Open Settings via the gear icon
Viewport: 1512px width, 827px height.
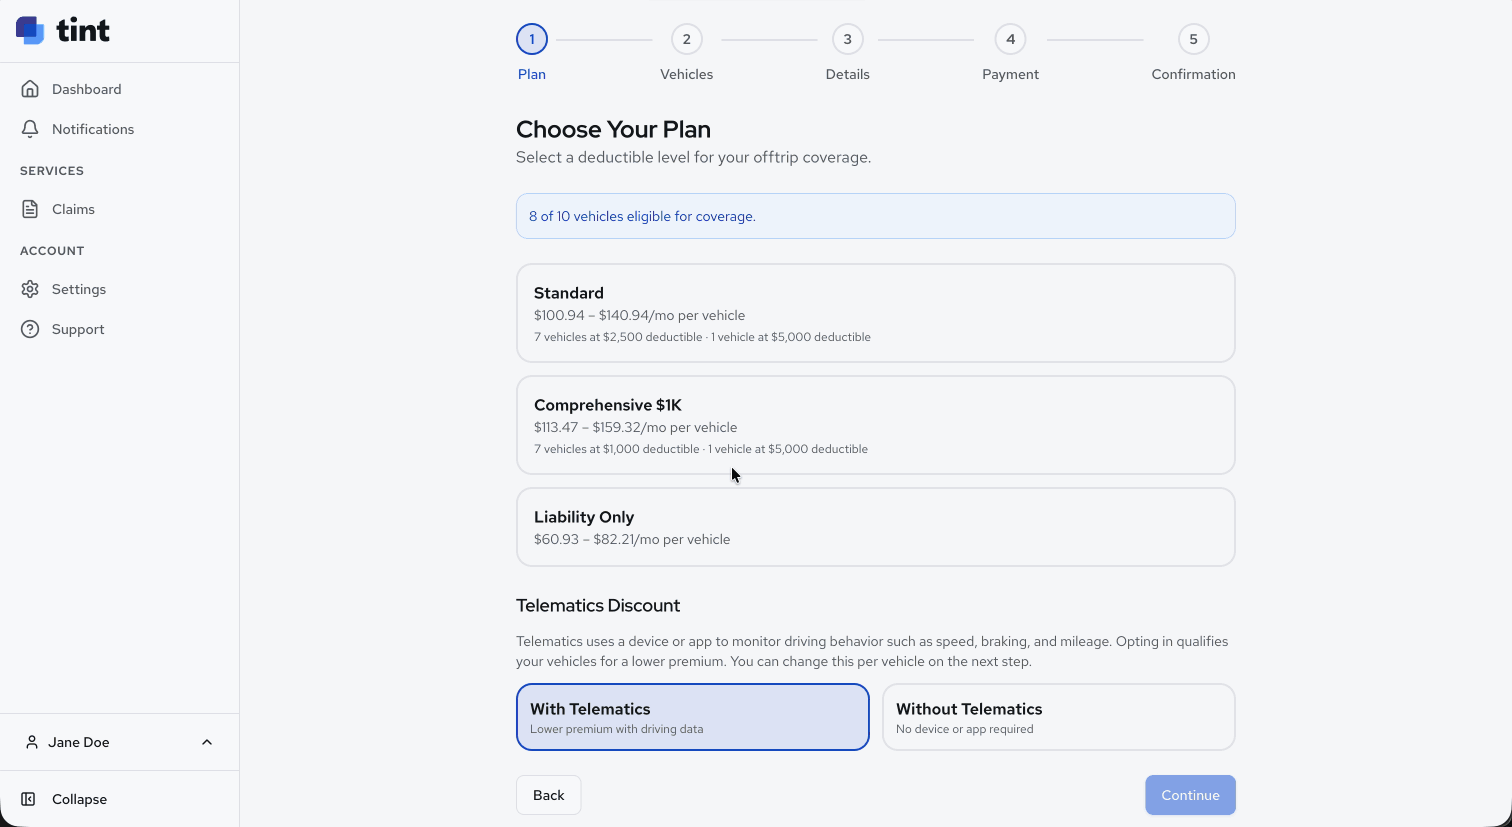click(x=31, y=289)
